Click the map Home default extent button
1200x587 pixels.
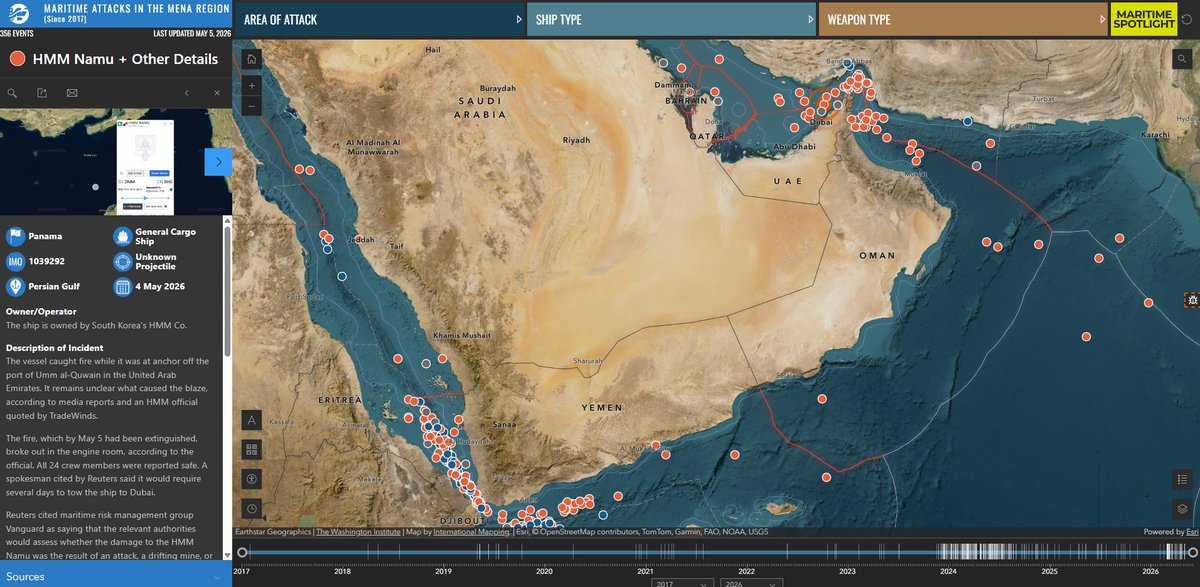250,59
